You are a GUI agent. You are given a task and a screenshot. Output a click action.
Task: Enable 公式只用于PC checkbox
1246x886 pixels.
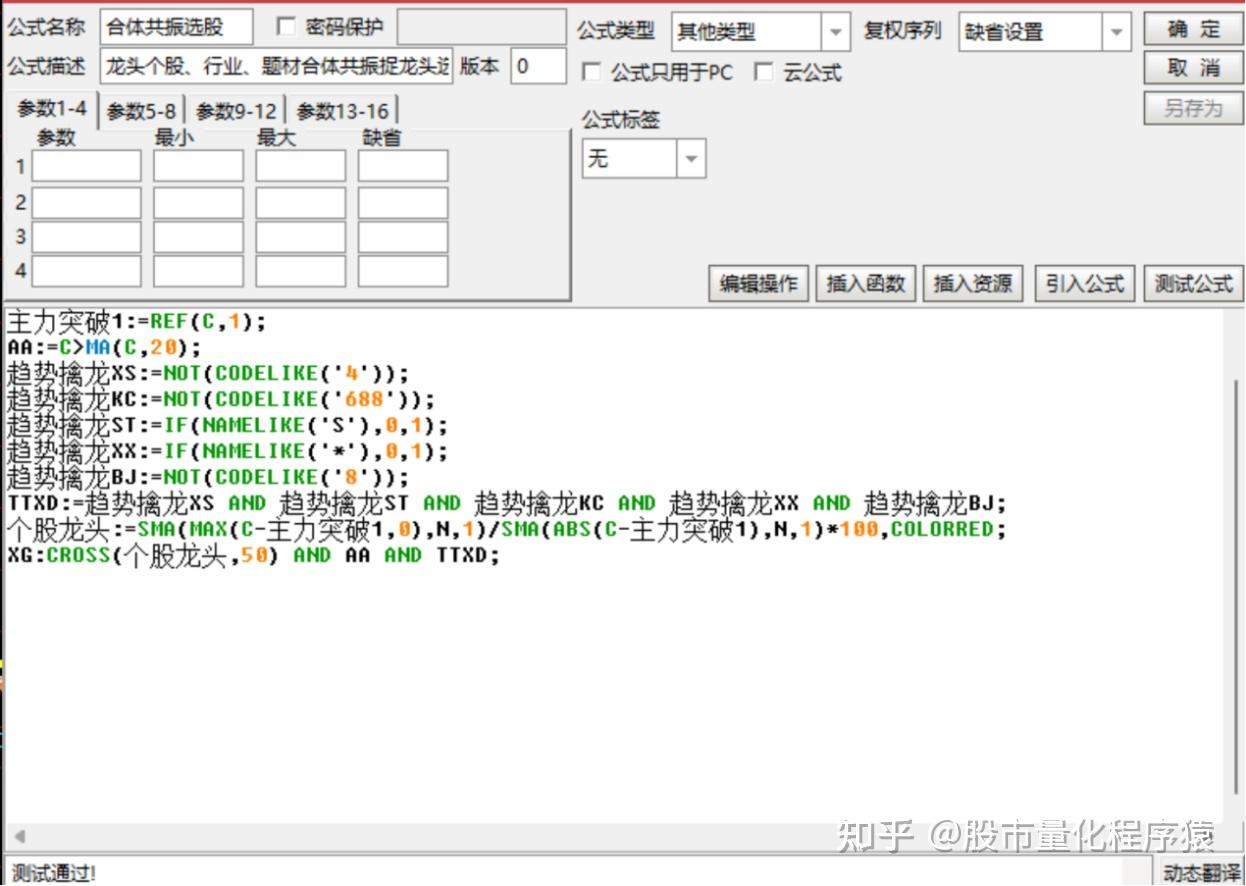tap(591, 72)
